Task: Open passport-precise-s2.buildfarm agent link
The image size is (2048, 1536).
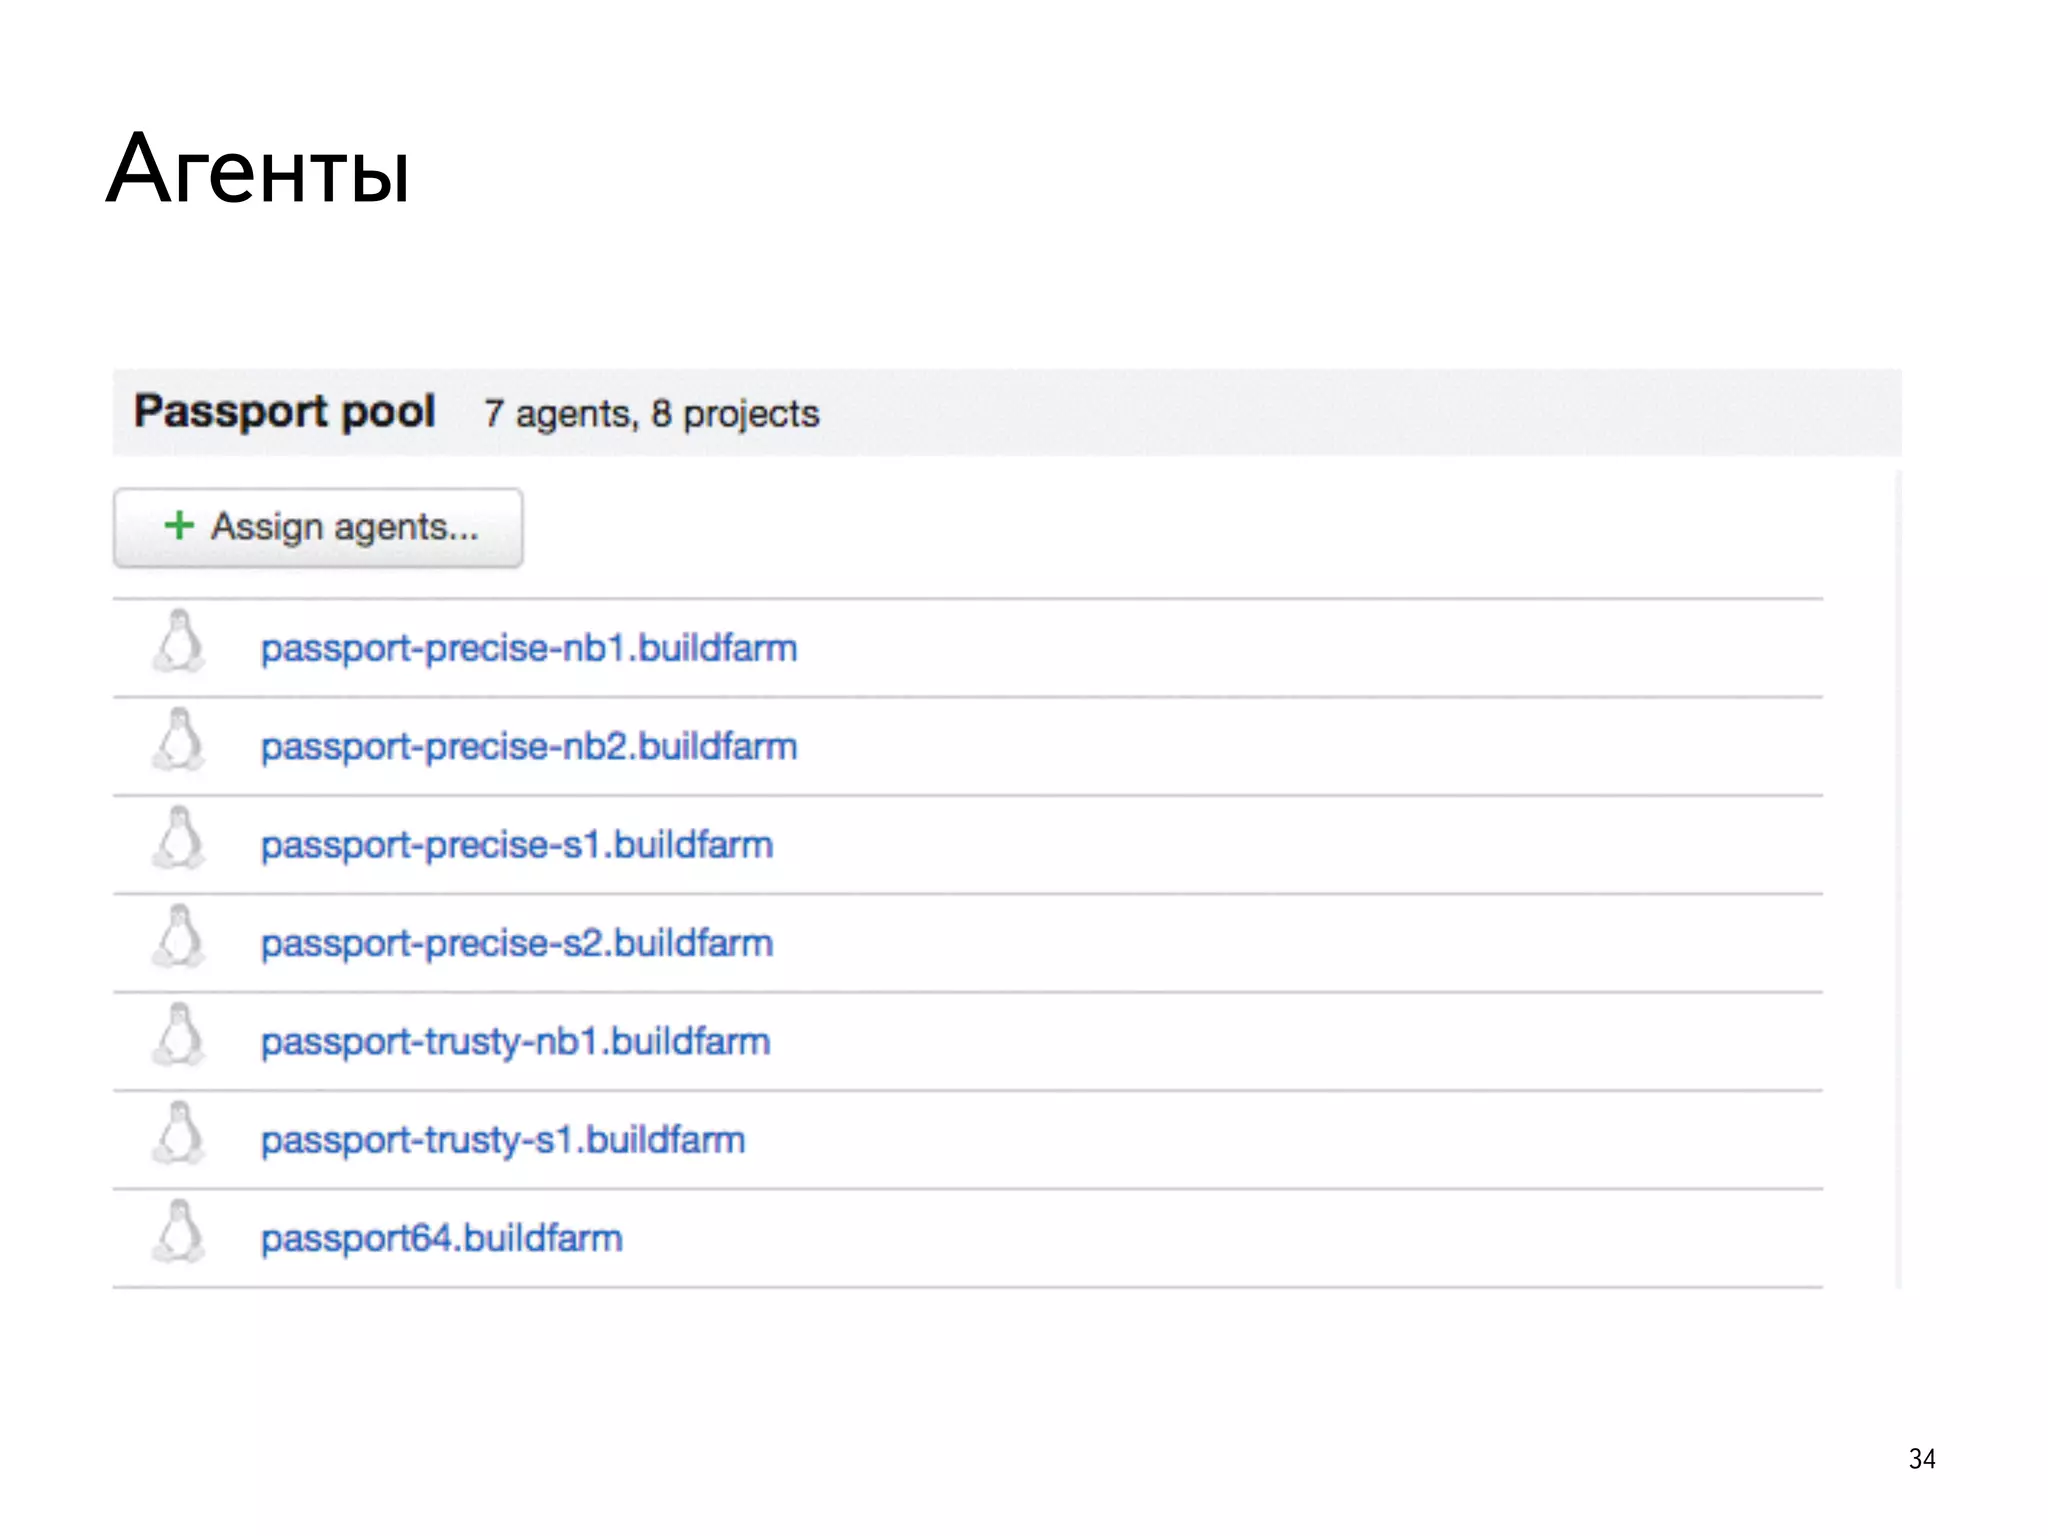Action: point(516,944)
